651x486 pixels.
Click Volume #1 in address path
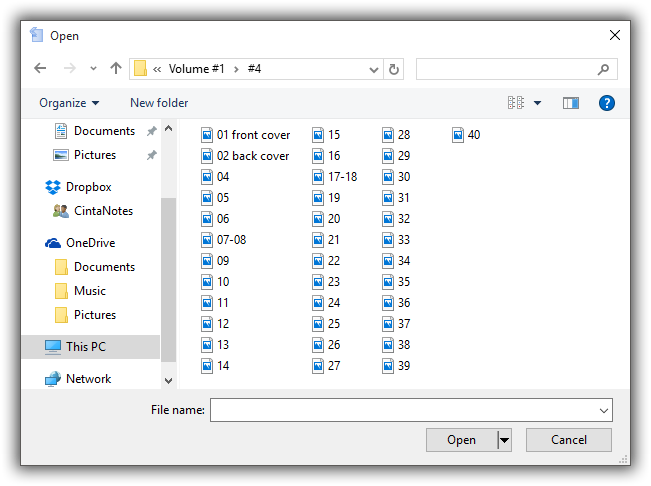pyautogui.click(x=196, y=69)
